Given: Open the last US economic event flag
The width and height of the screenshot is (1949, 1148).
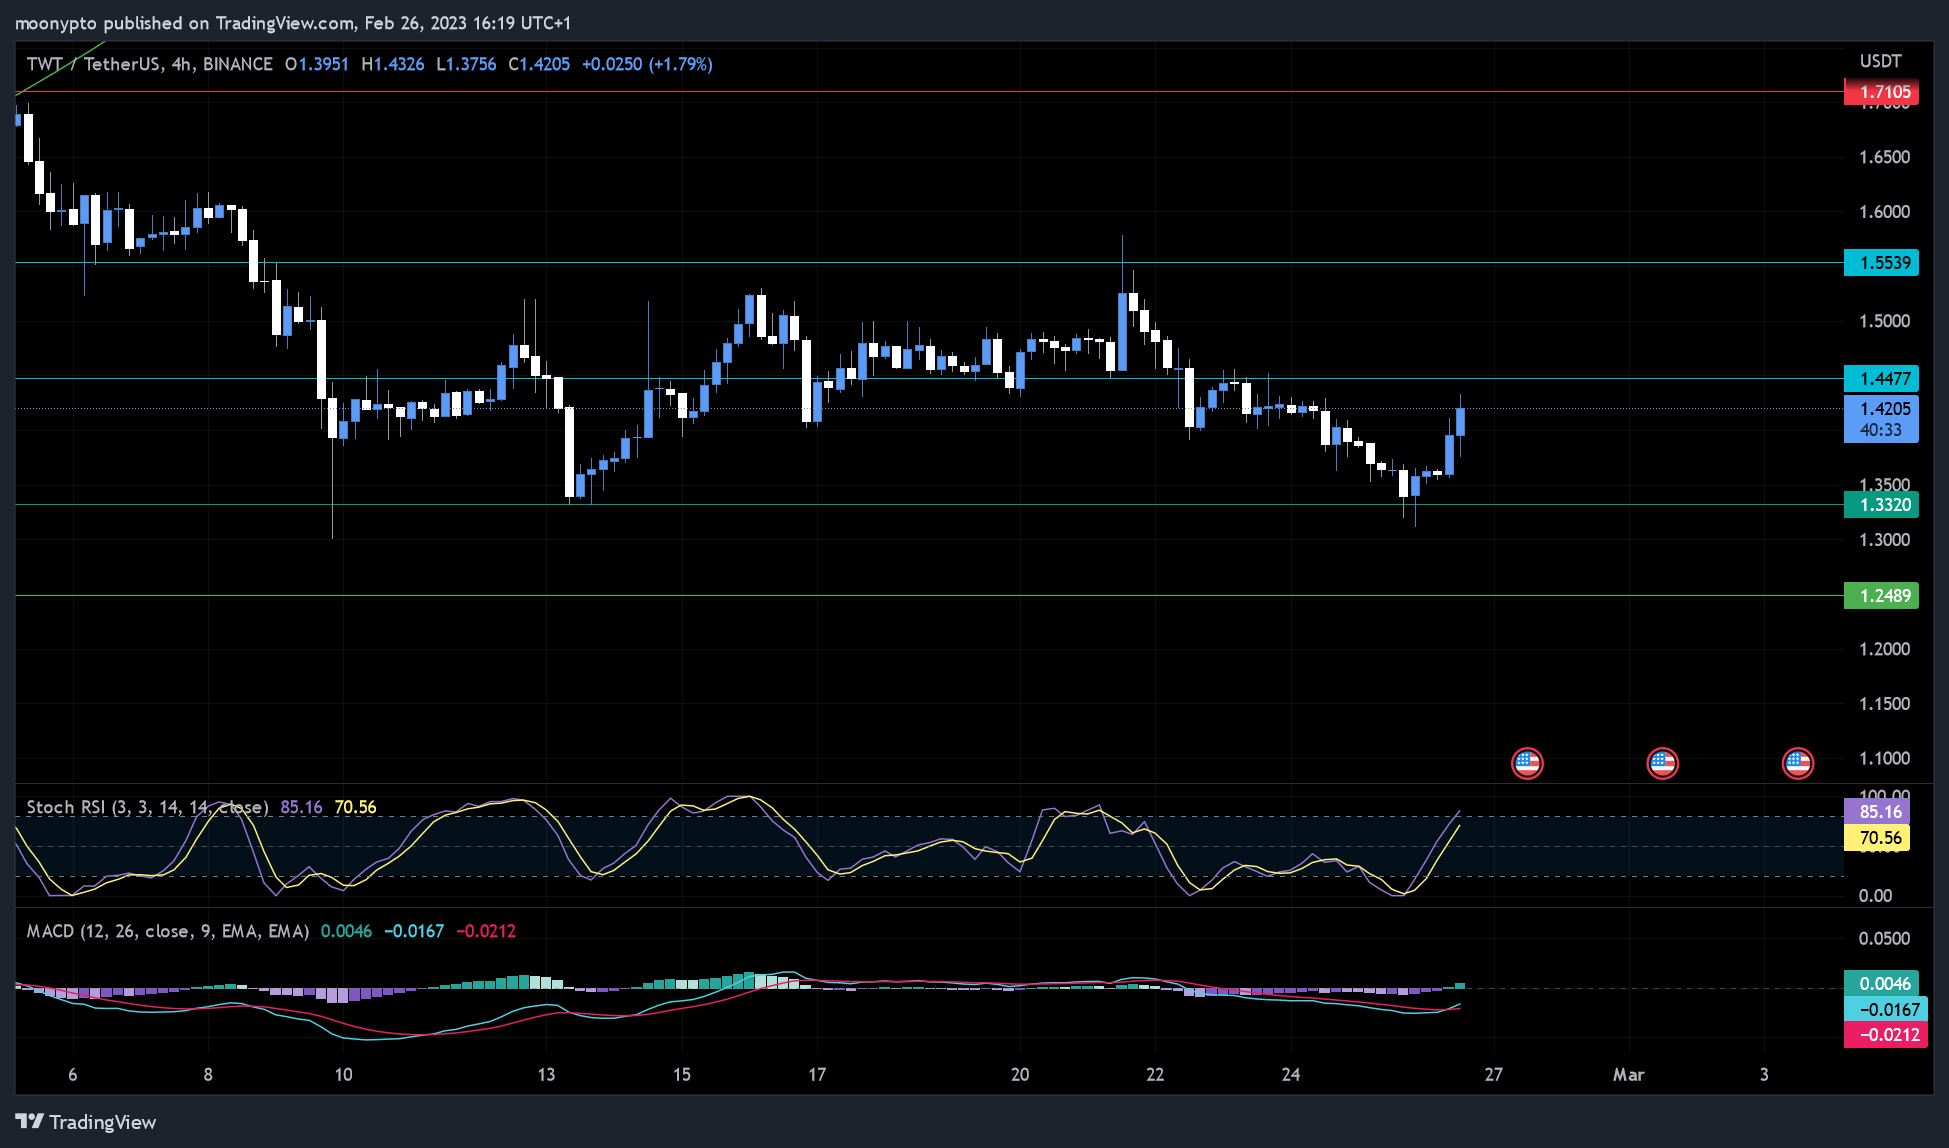Looking at the screenshot, I should tap(1798, 763).
